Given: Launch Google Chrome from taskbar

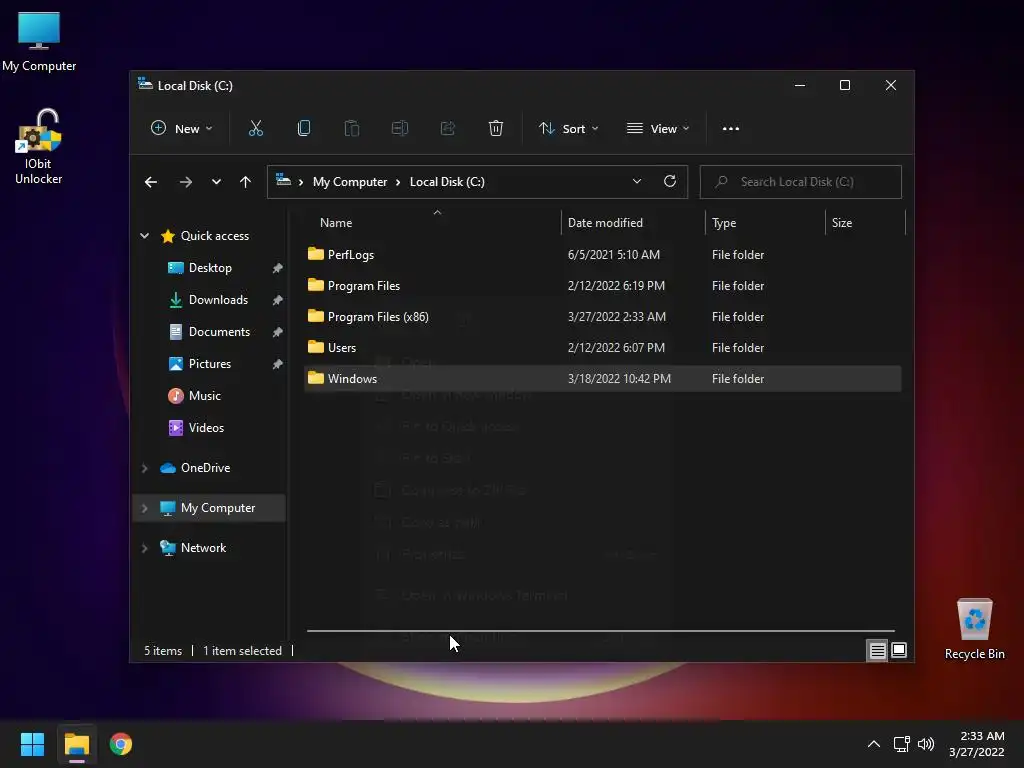Looking at the screenshot, I should (x=121, y=744).
